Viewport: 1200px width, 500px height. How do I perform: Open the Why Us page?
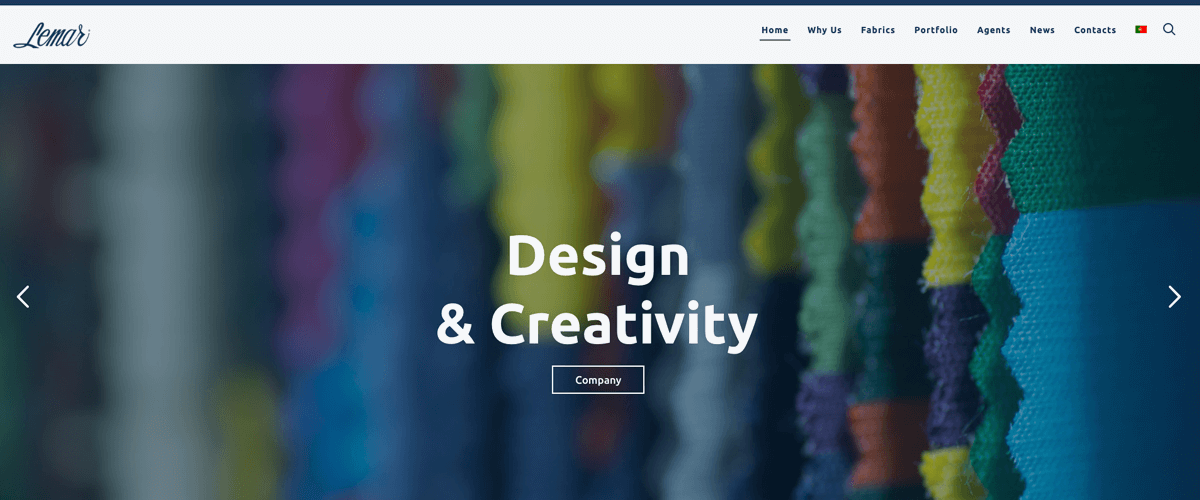click(825, 30)
